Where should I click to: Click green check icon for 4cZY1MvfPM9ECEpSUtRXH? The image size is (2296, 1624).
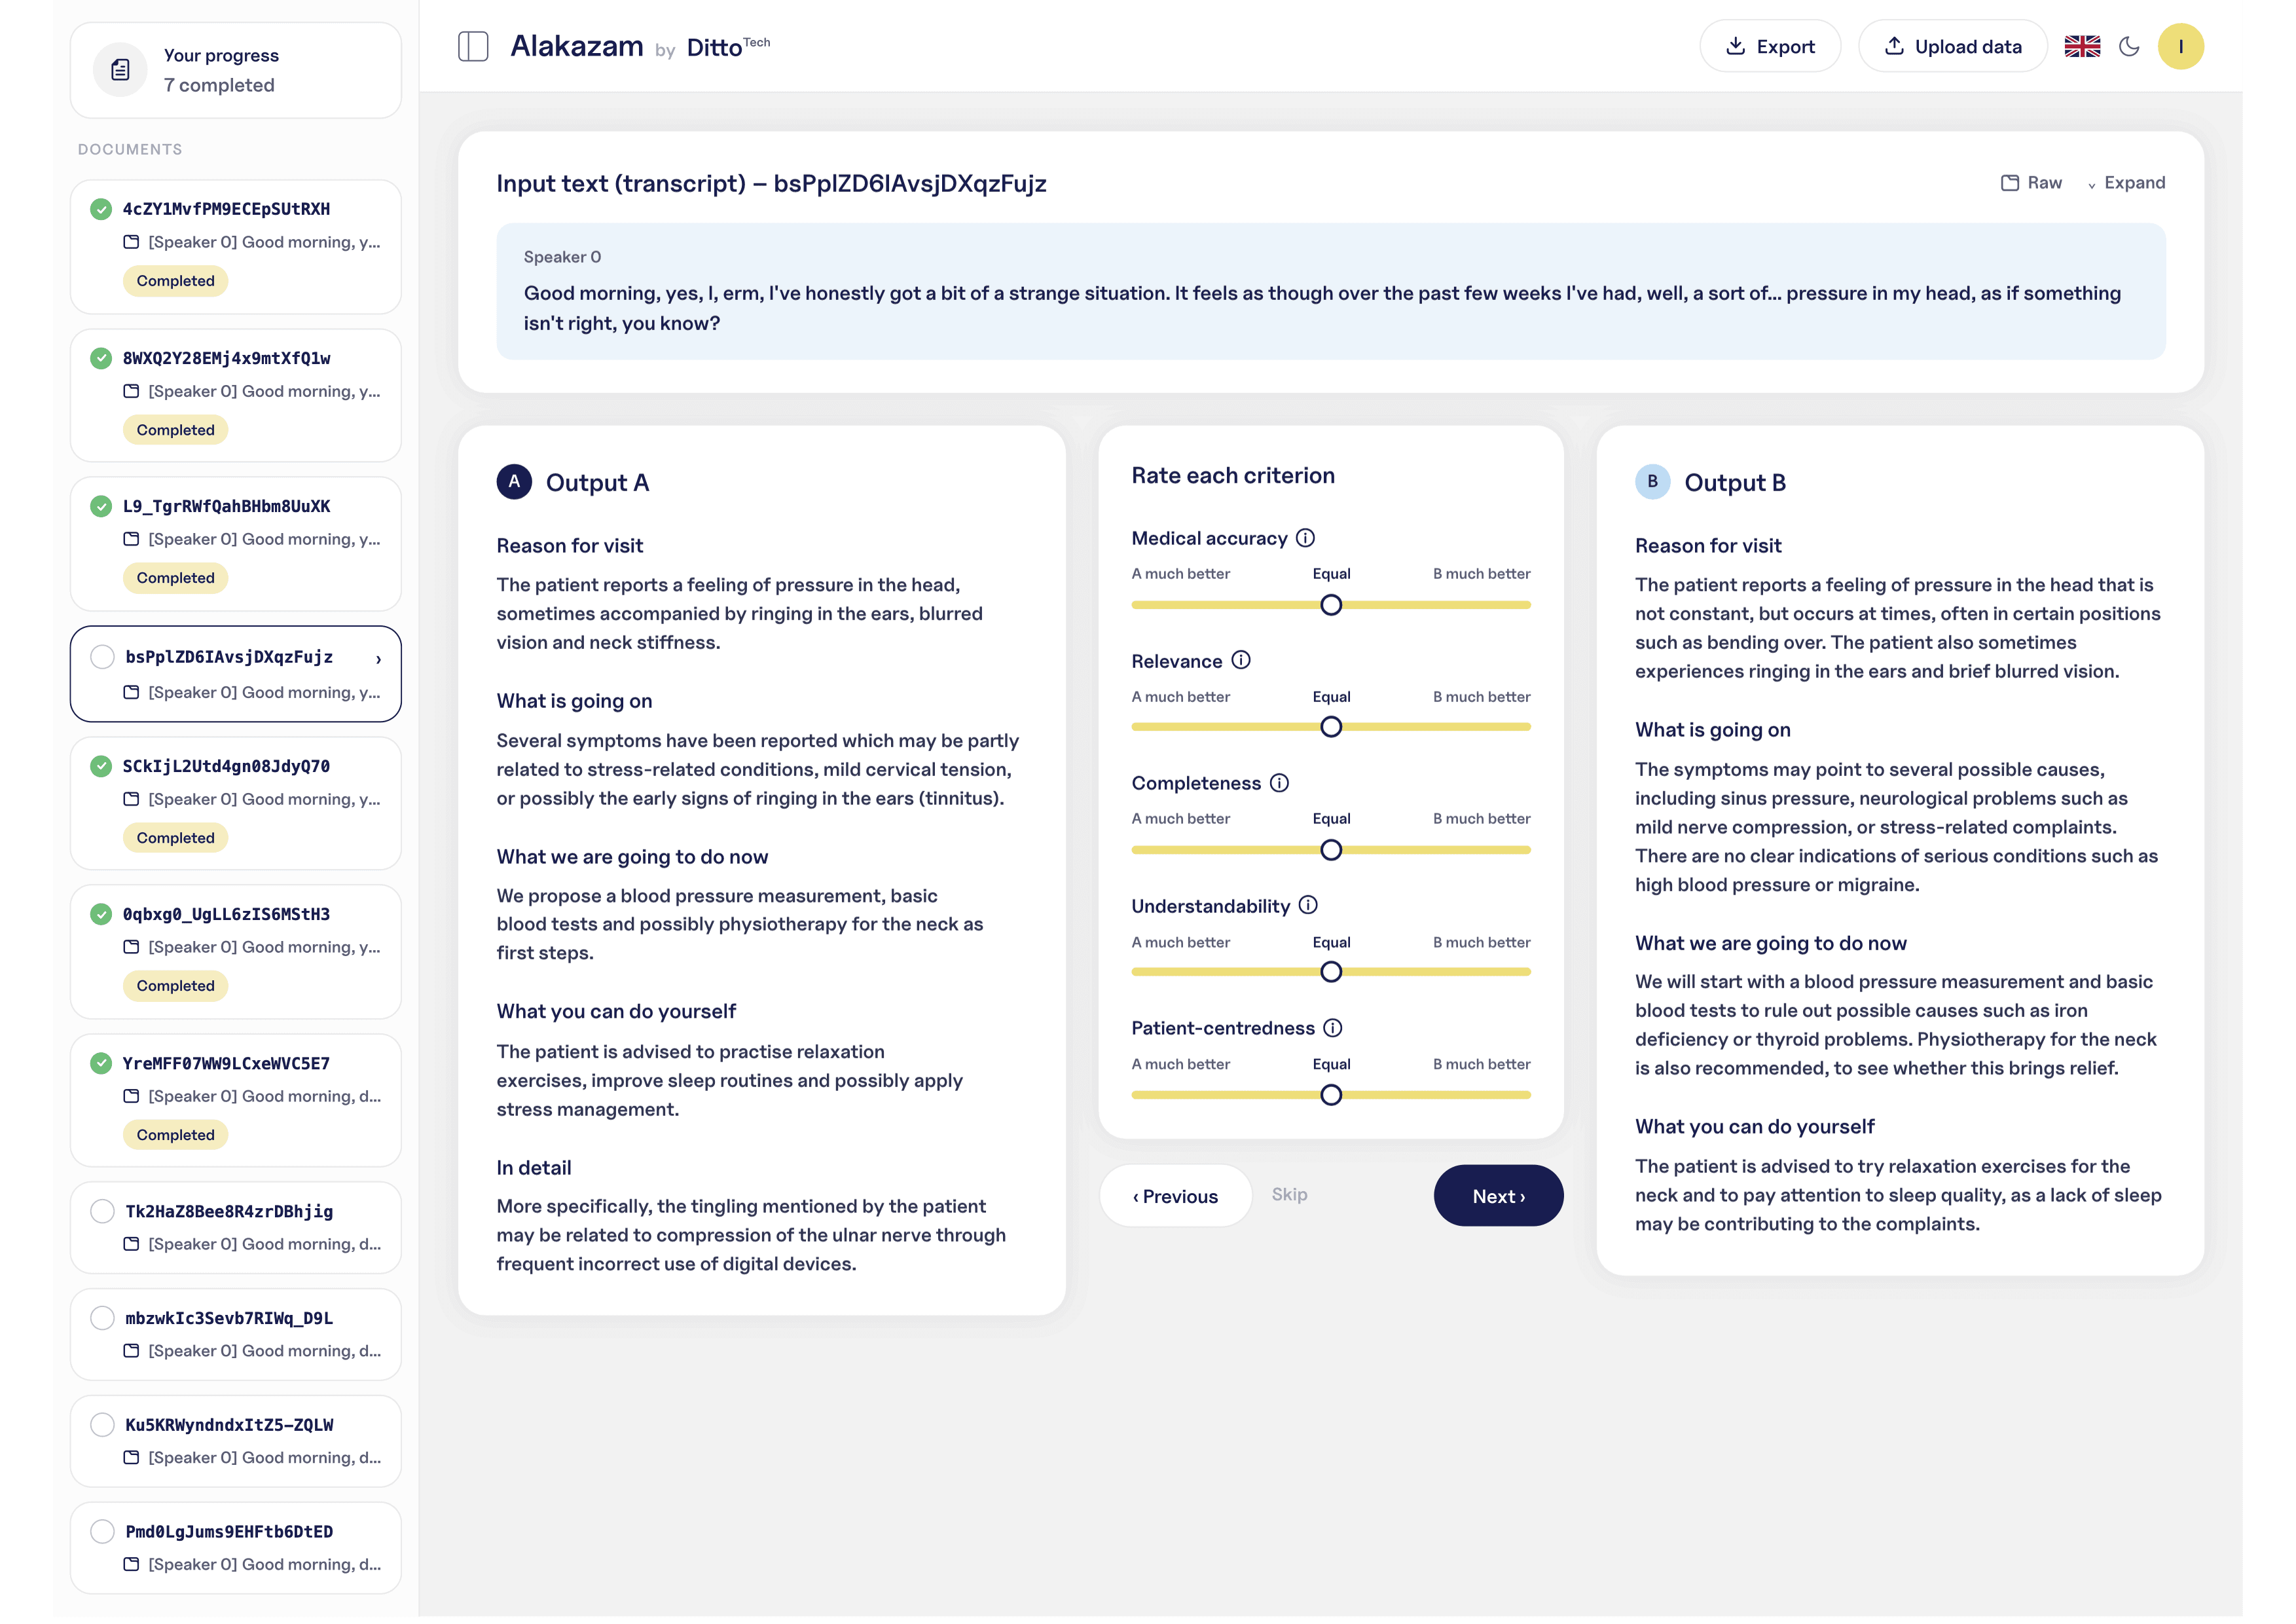pos(101,209)
